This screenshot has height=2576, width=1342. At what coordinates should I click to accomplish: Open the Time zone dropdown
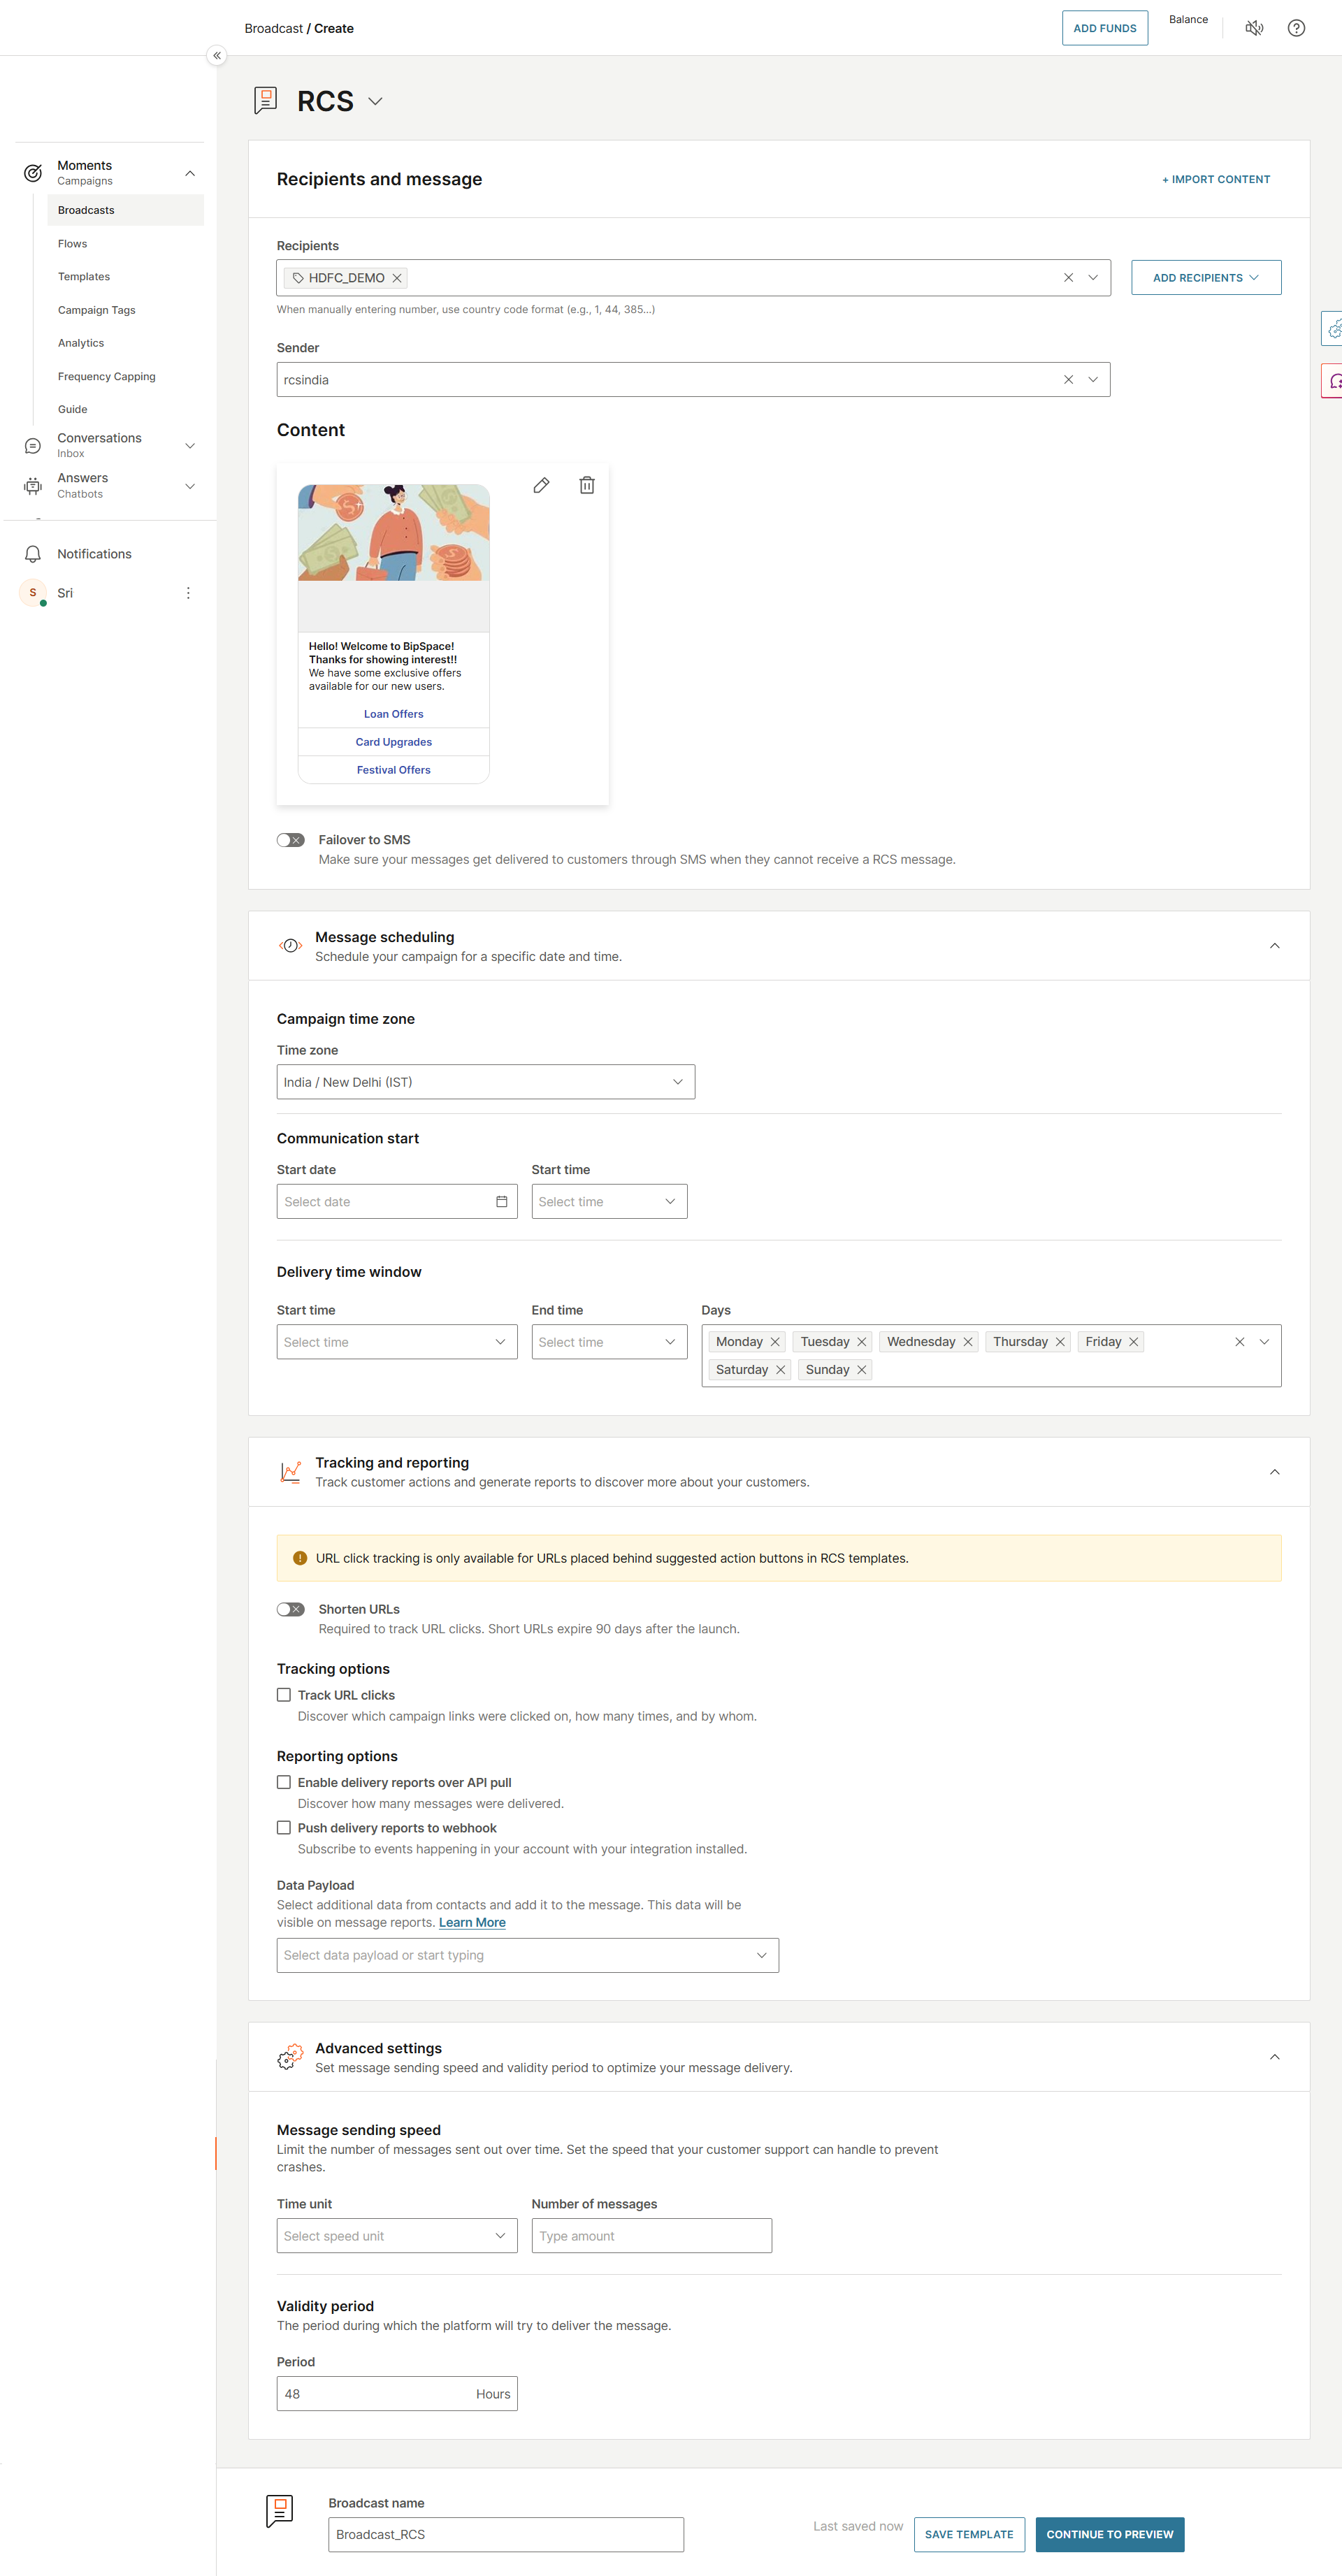(x=485, y=1081)
